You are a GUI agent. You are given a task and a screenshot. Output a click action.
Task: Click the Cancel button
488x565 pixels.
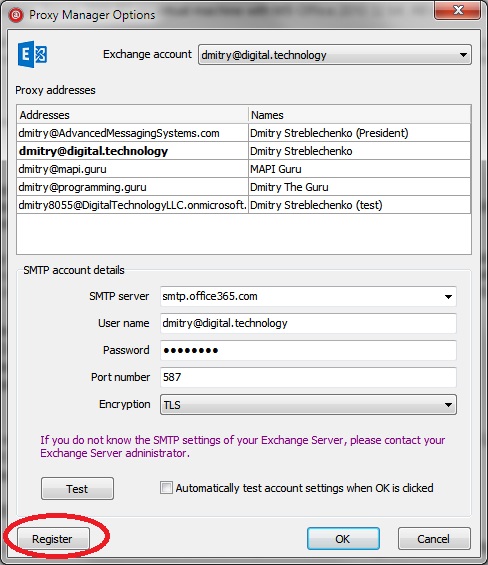click(434, 539)
